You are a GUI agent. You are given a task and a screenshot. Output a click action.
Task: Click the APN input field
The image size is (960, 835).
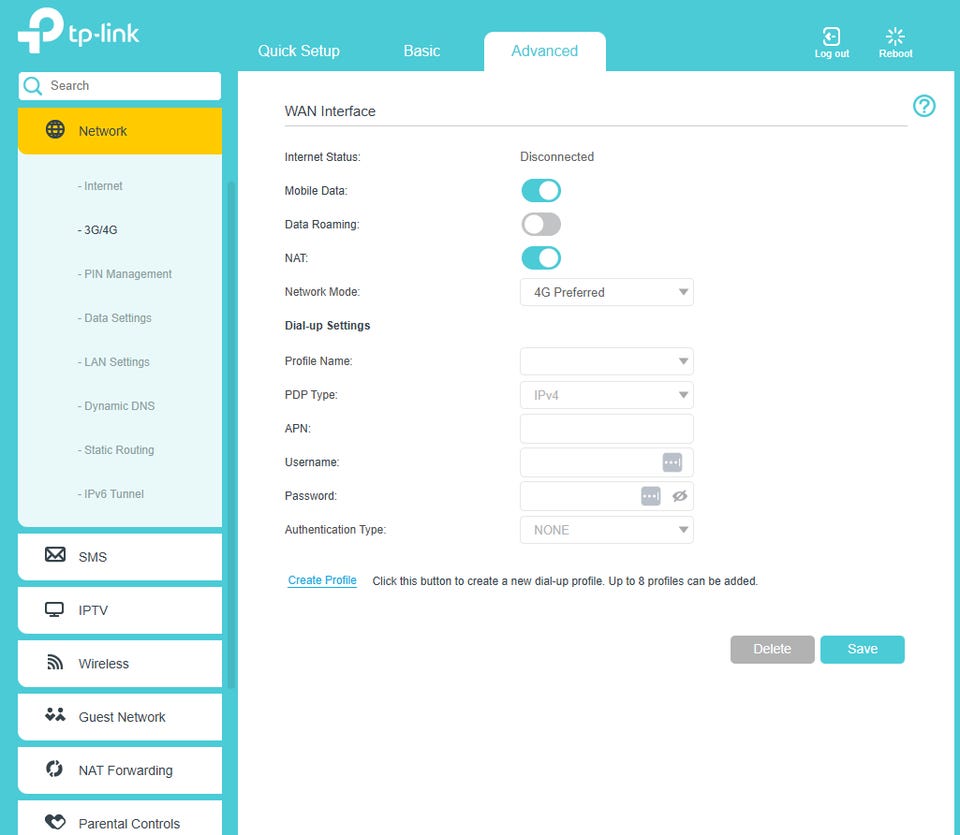(606, 429)
